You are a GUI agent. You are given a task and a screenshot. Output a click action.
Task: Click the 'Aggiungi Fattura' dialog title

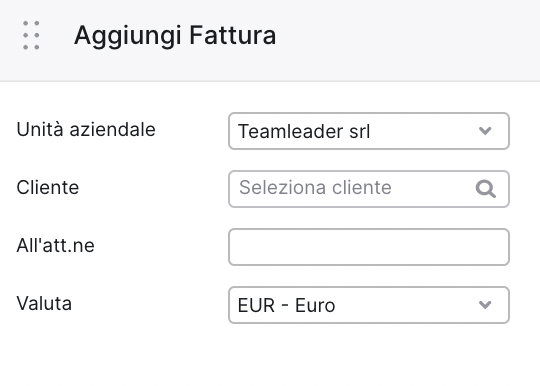pos(175,36)
